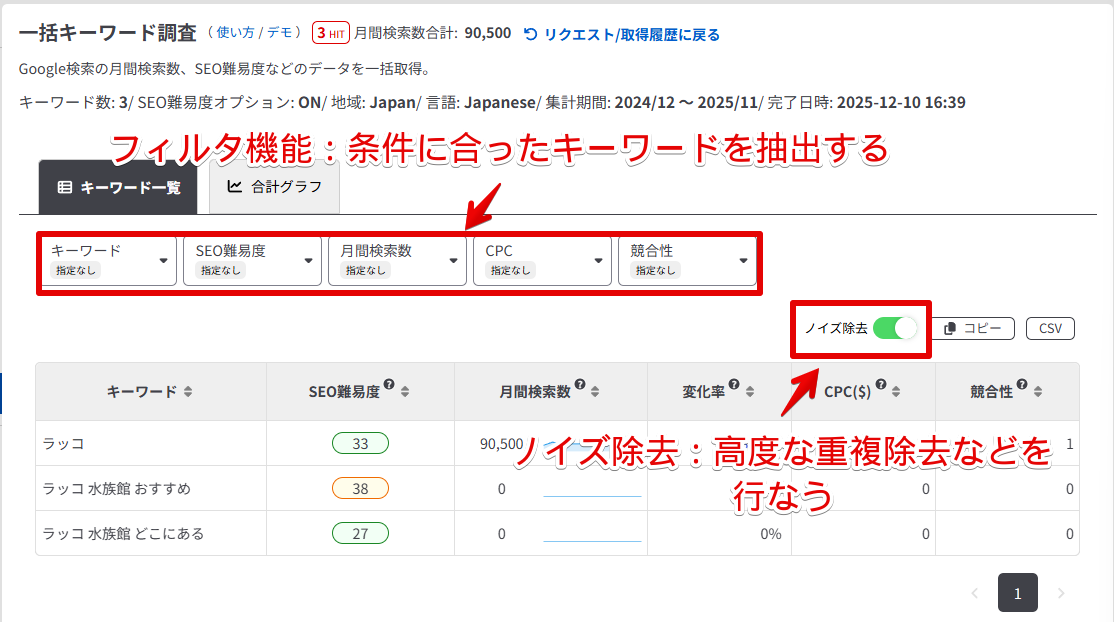1114x622 pixels.
Task: Turn off the ノイズ除去 toggle switch
Action: (893, 328)
